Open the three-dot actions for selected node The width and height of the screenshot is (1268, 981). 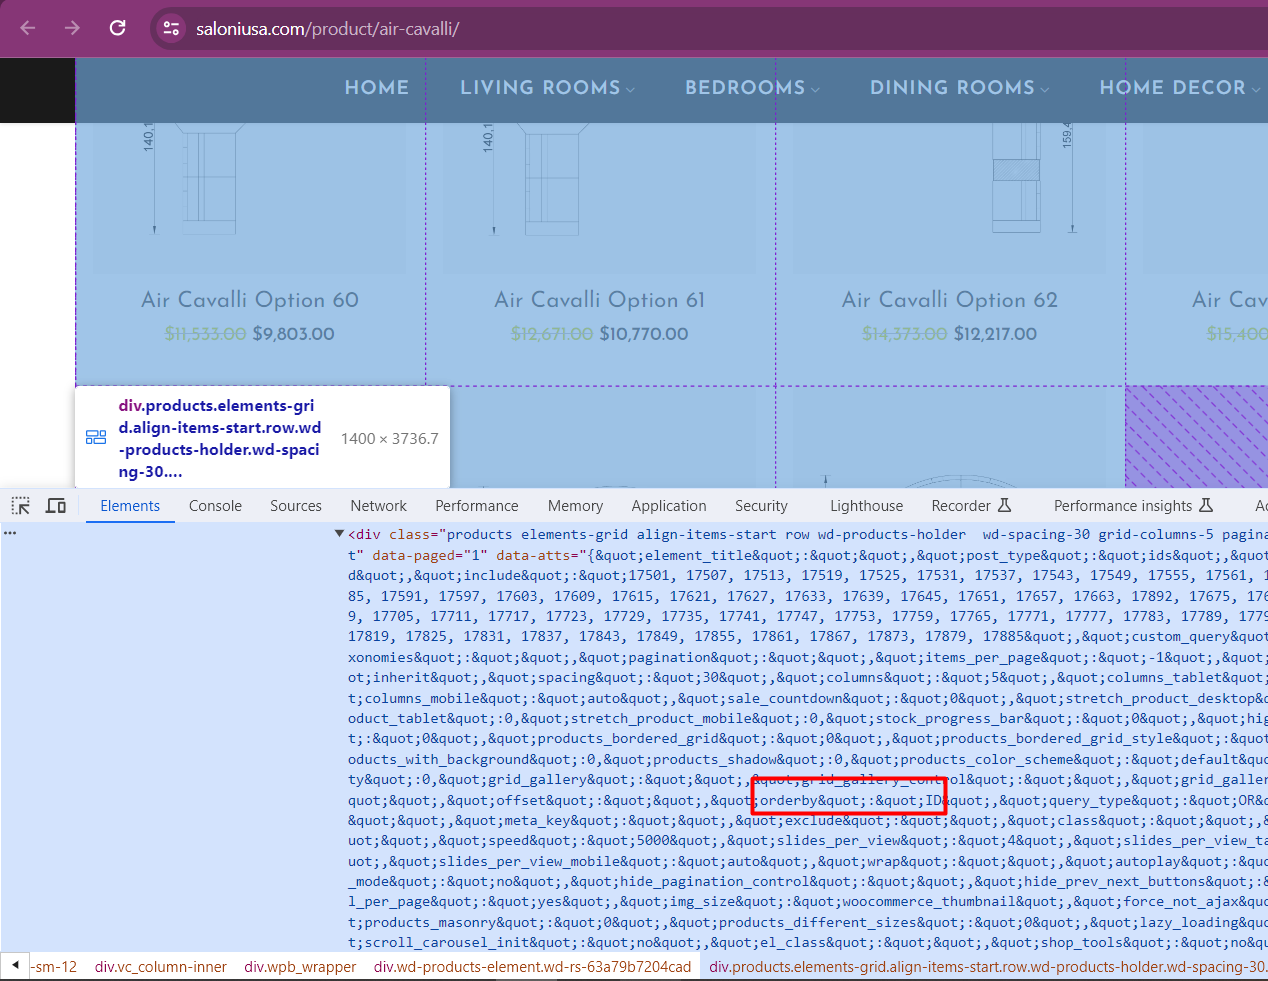(10, 533)
